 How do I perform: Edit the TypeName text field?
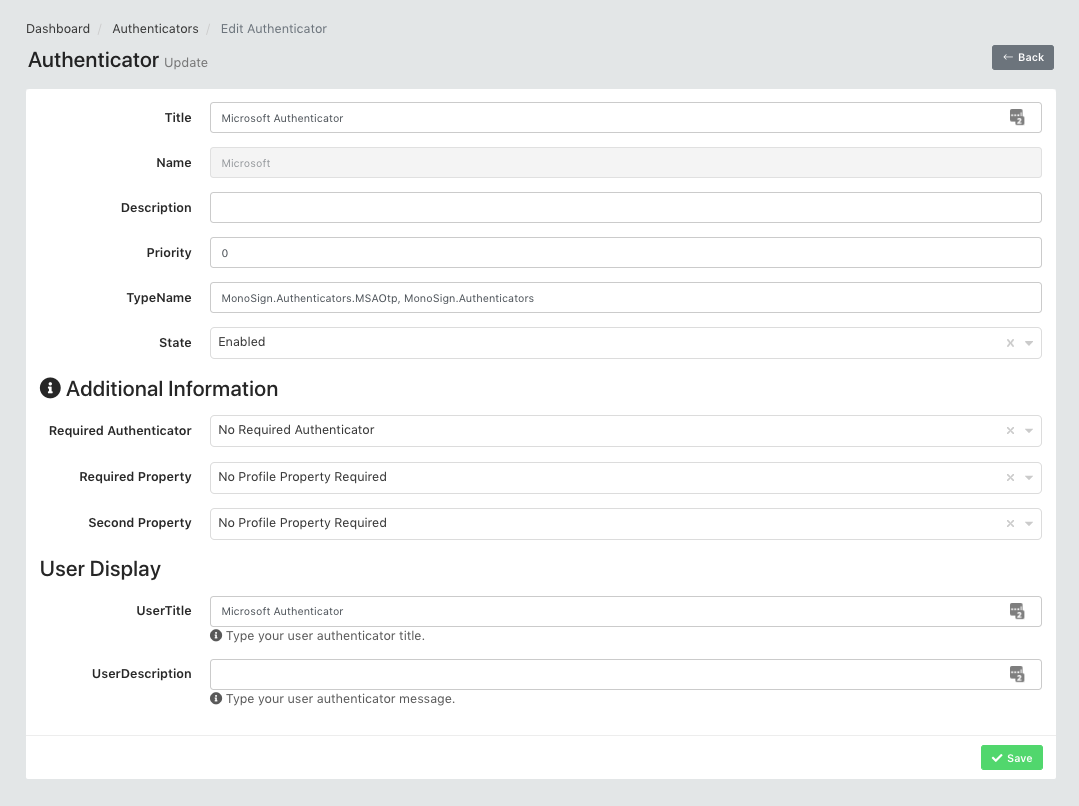point(625,298)
